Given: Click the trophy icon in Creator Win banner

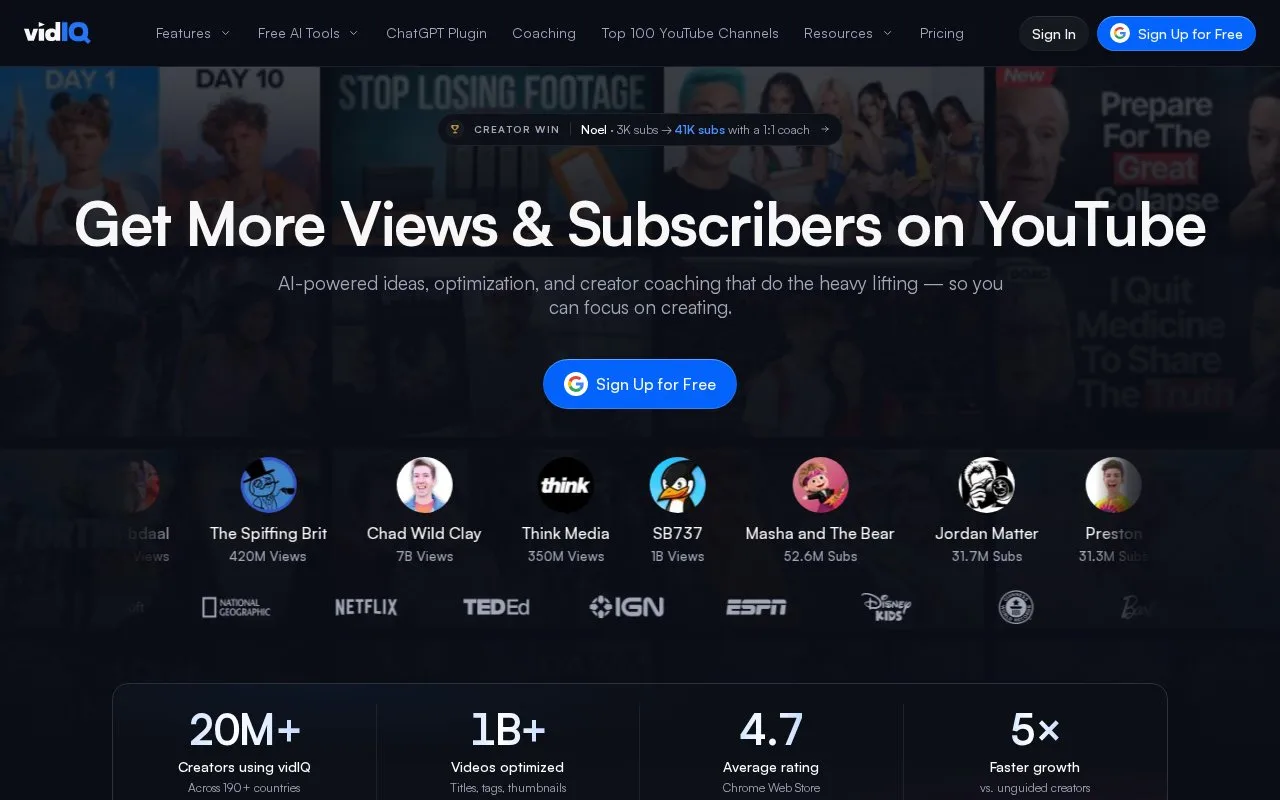Looking at the screenshot, I should tap(455, 129).
